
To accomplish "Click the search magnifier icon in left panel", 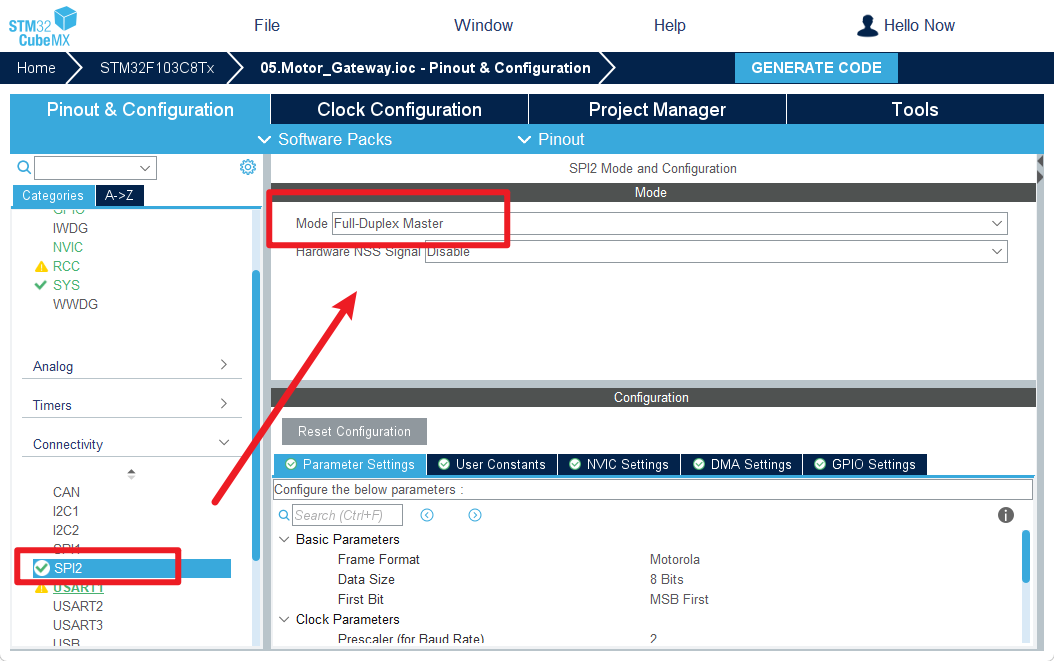I will [x=25, y=168].
